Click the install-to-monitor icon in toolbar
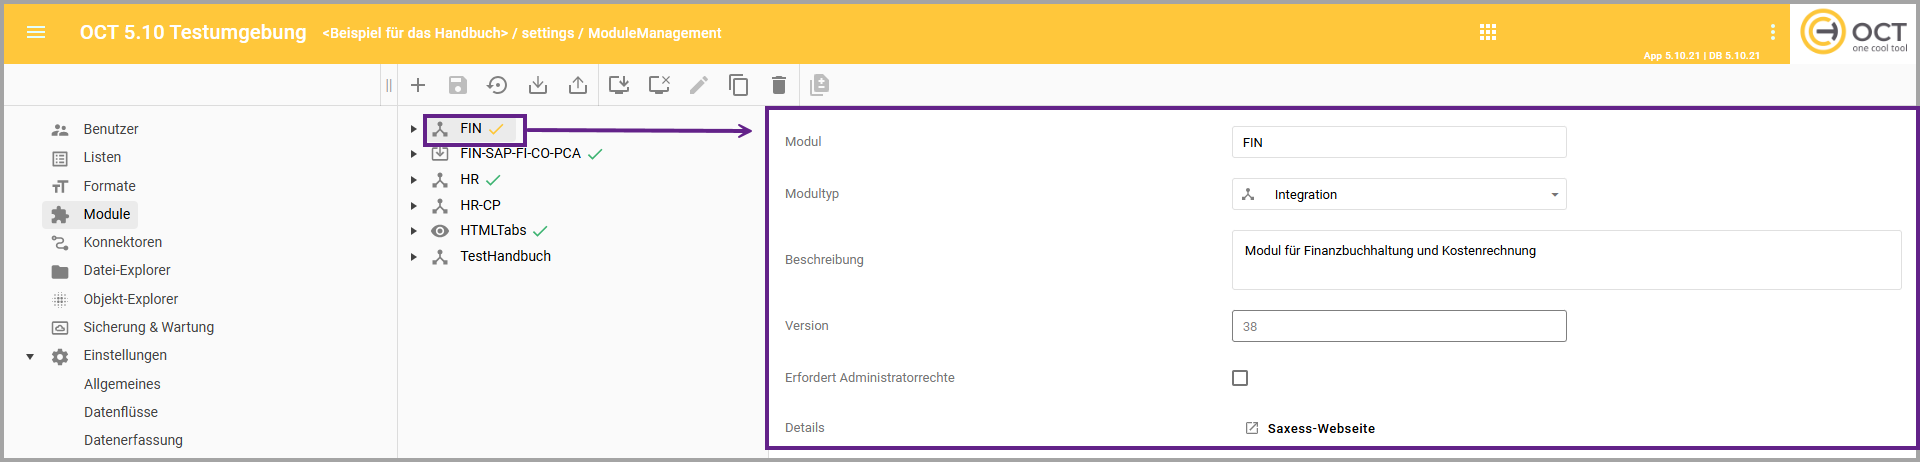The image size is (1920, 462). point(619,85)
